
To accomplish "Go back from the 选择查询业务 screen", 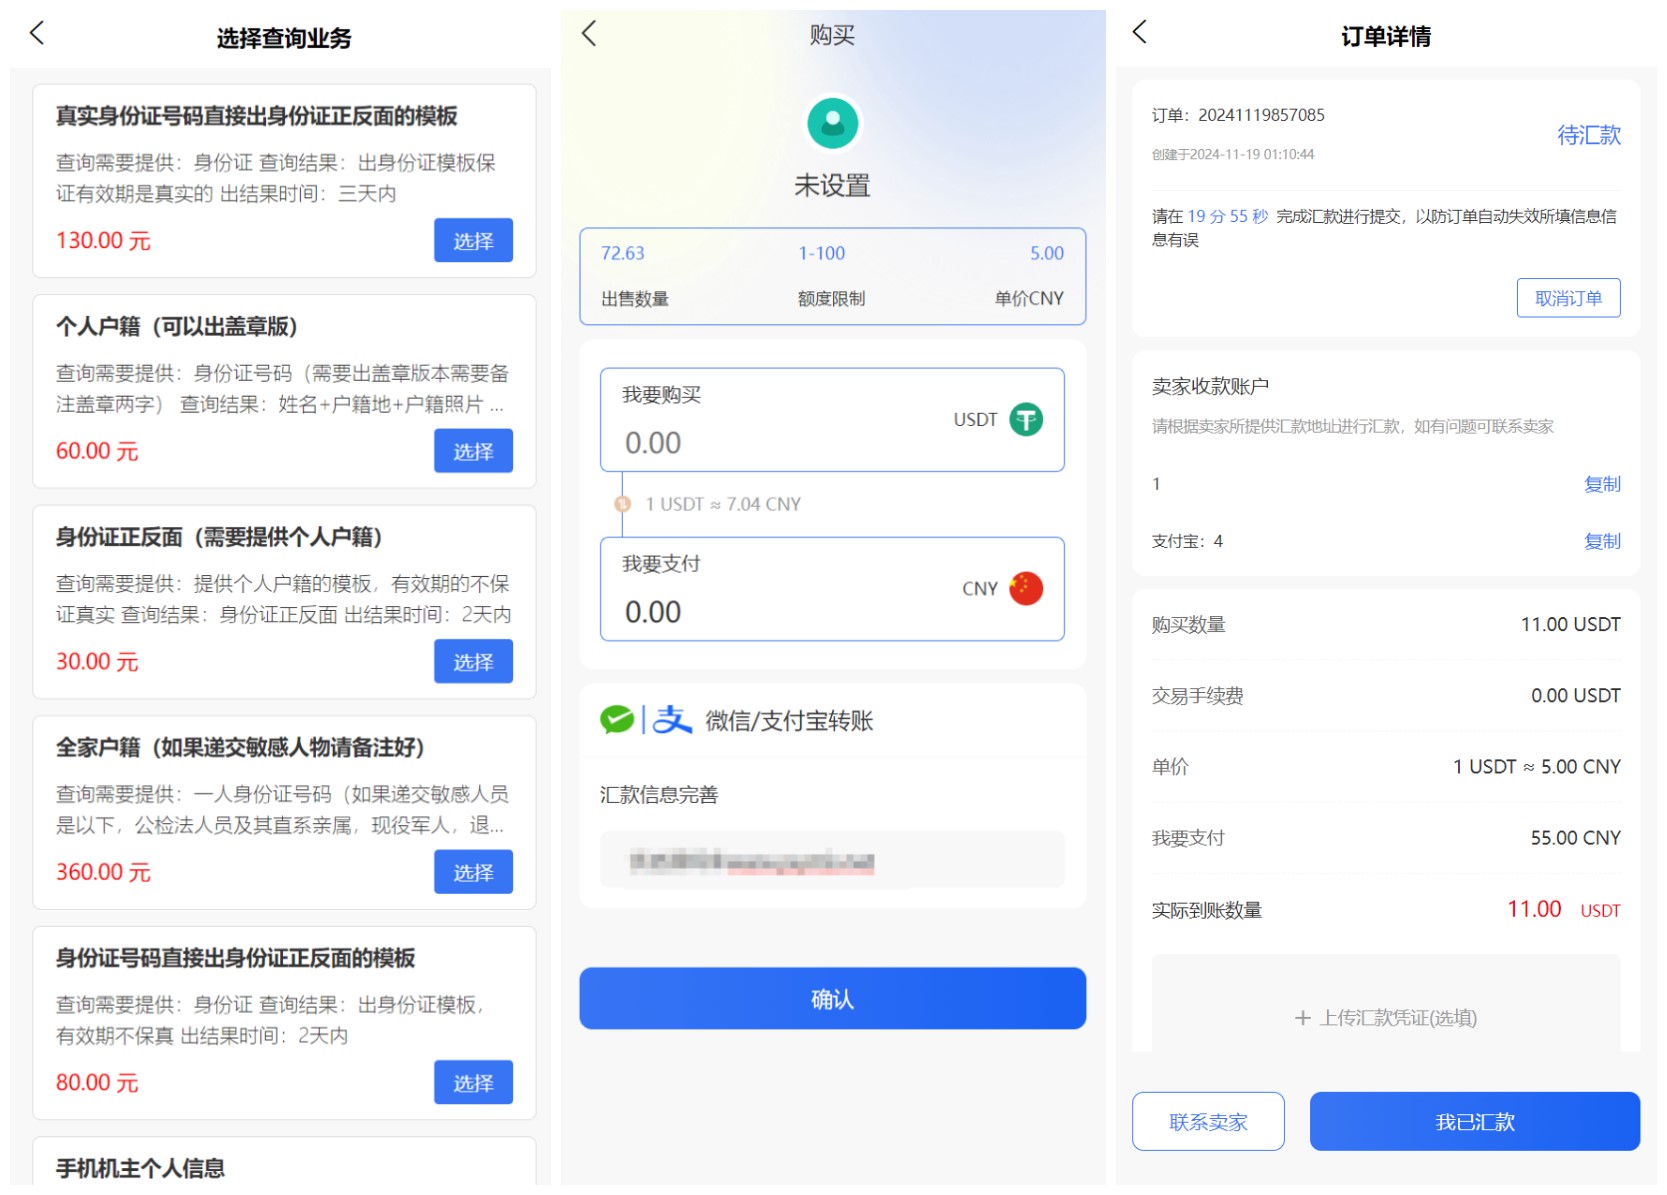I will pyautogui.click(x=37, y=34).
